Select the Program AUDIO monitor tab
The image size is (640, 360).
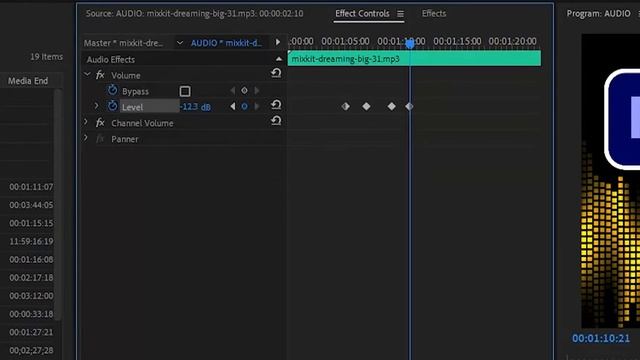598,13
